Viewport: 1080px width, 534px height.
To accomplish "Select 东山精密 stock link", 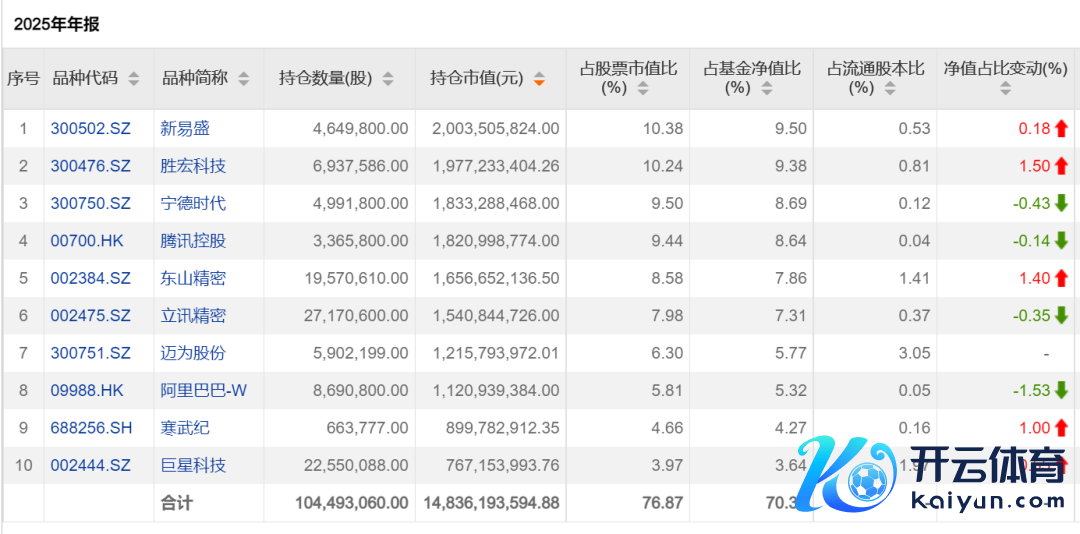I will pyautogui.click(x=193, y=278).
